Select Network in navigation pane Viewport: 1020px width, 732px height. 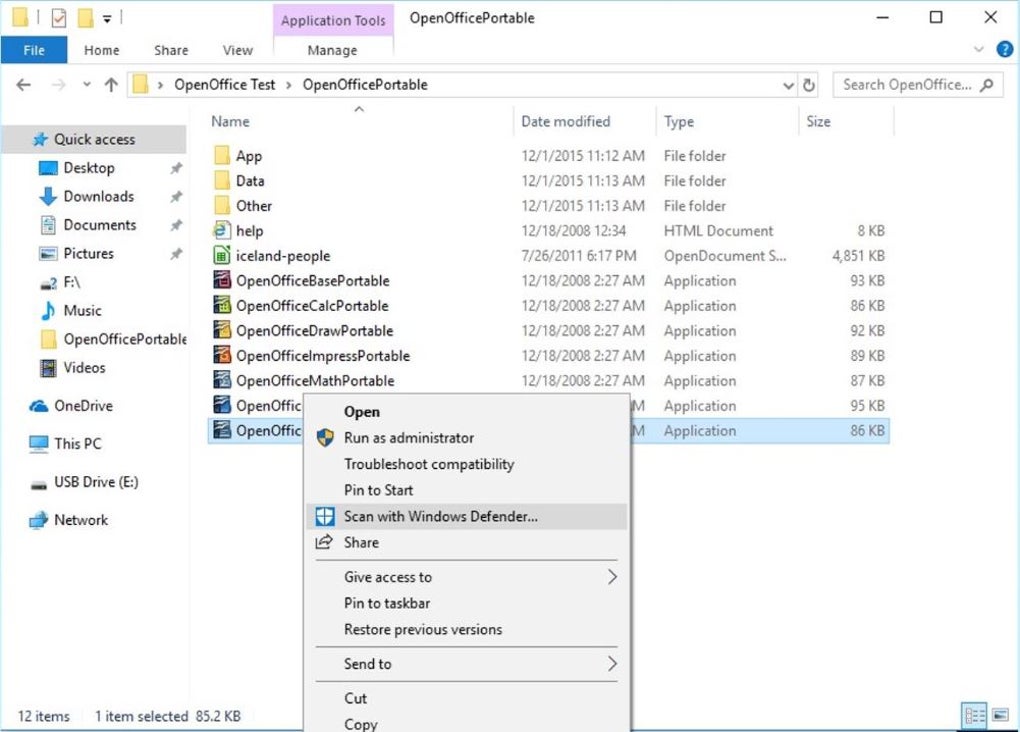(81, 520)
